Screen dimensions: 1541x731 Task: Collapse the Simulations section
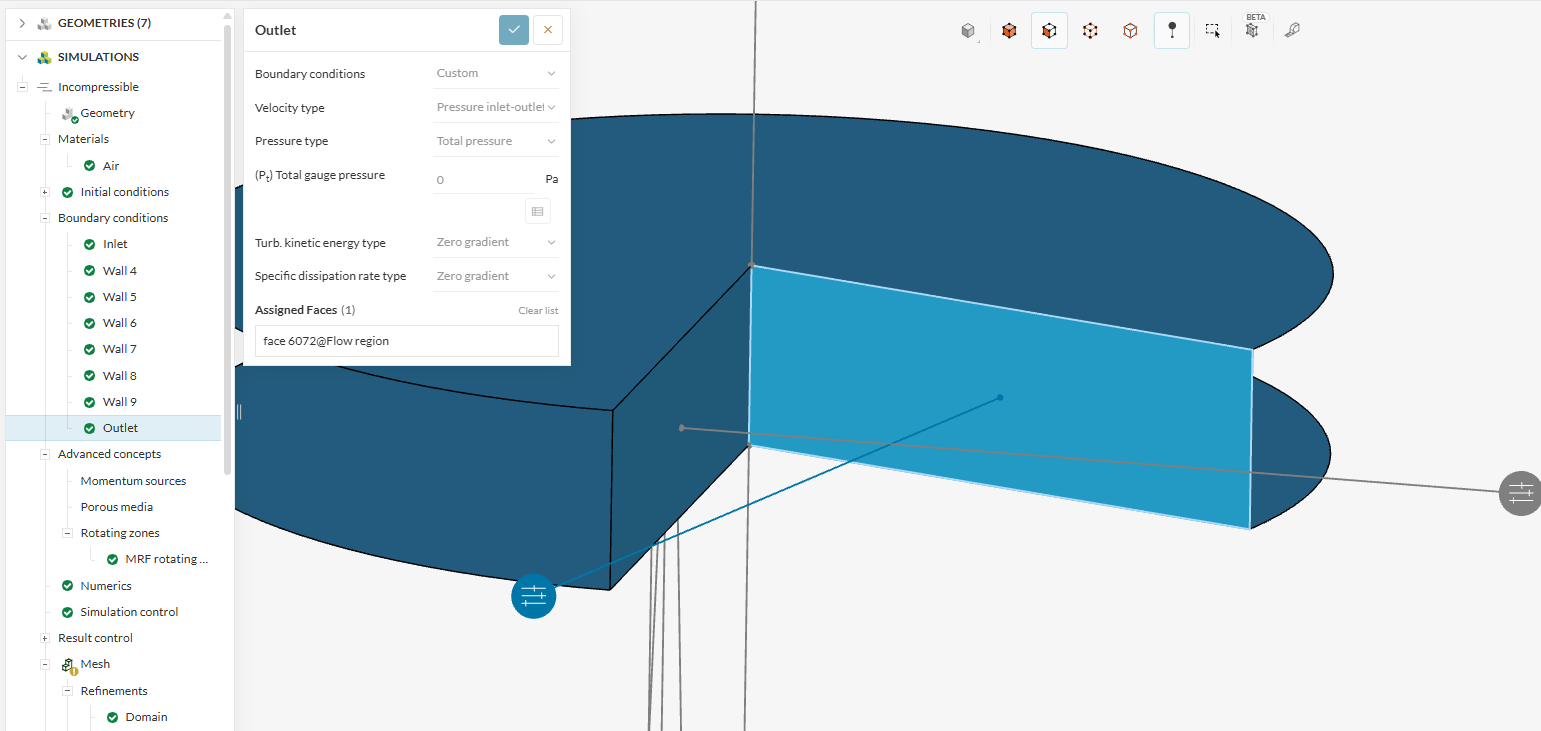point(22,57)
